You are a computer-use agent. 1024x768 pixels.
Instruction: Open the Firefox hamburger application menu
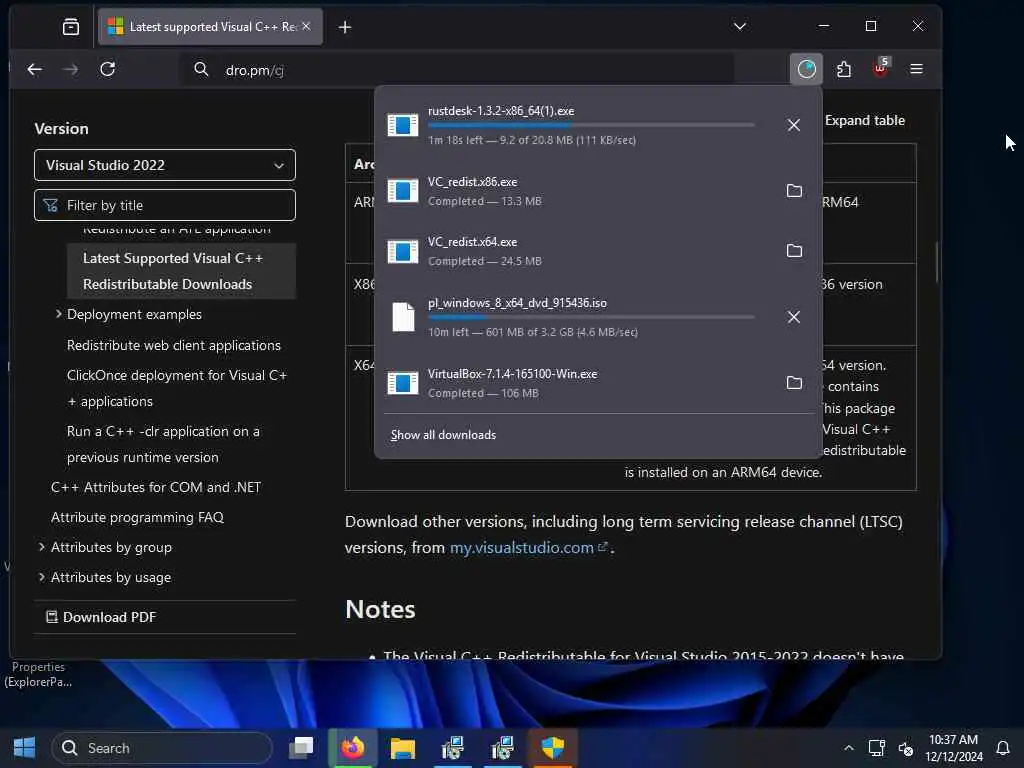(x=916, y=69)
